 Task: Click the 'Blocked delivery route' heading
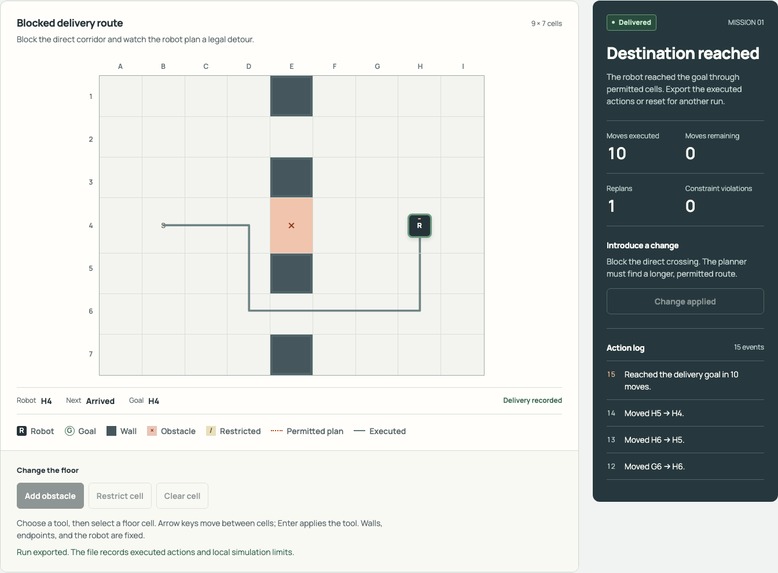[x=69, y=23]
